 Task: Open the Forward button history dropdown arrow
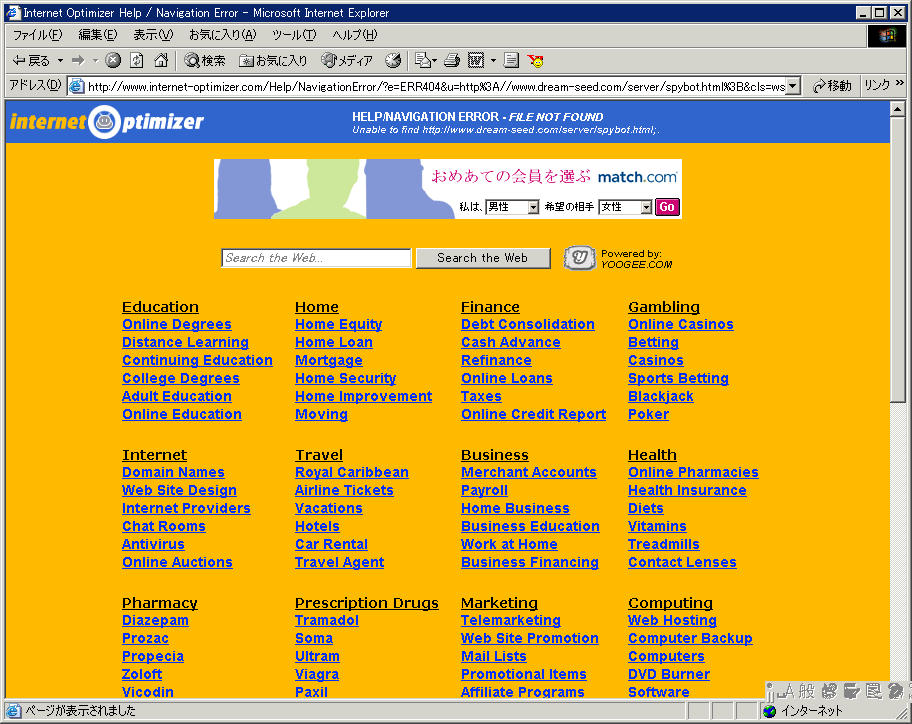tap(95, 60)
